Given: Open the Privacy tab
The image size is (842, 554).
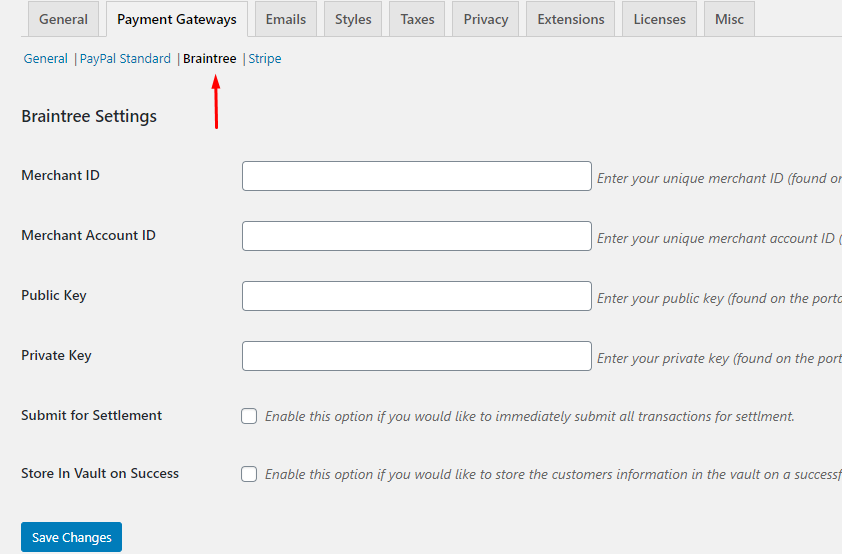Looking at the screenshot, I should (x=486, y=19).
